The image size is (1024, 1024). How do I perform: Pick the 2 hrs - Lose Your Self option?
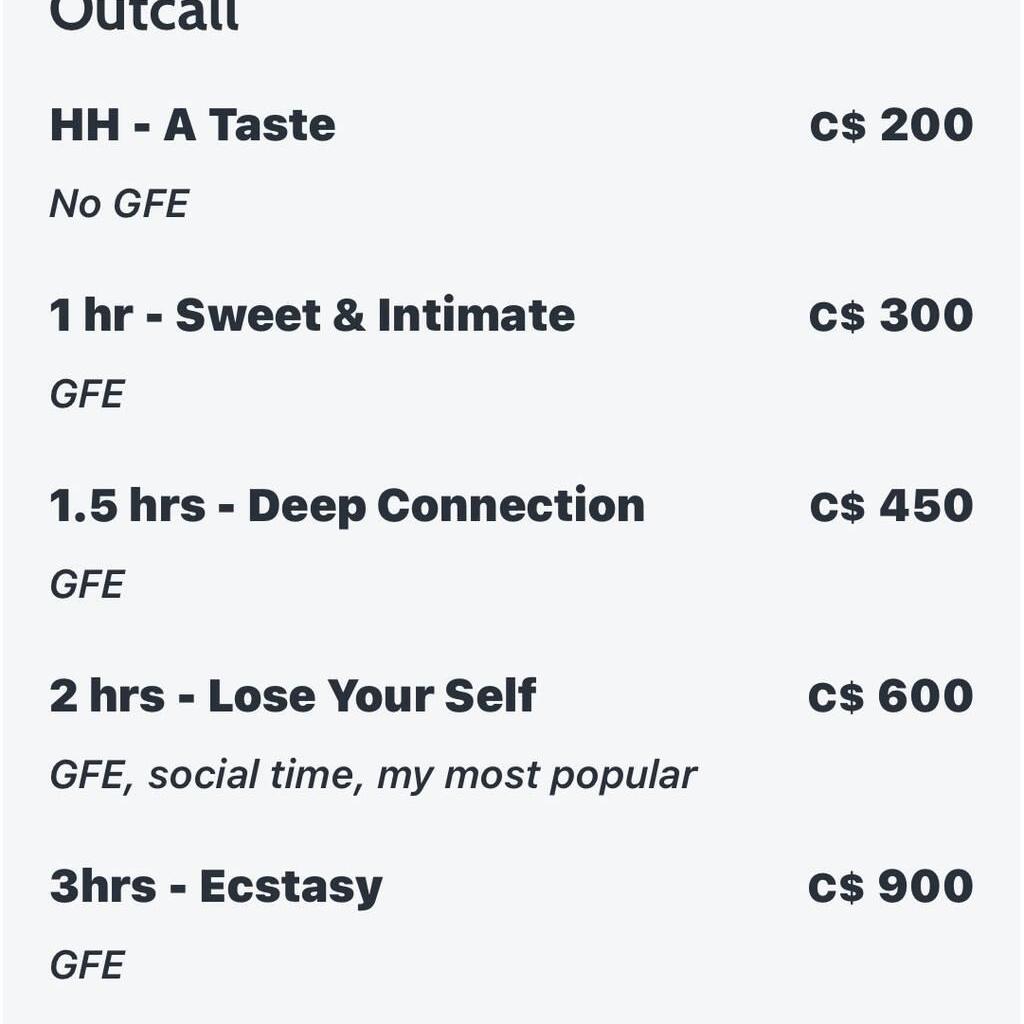point(292,696)
